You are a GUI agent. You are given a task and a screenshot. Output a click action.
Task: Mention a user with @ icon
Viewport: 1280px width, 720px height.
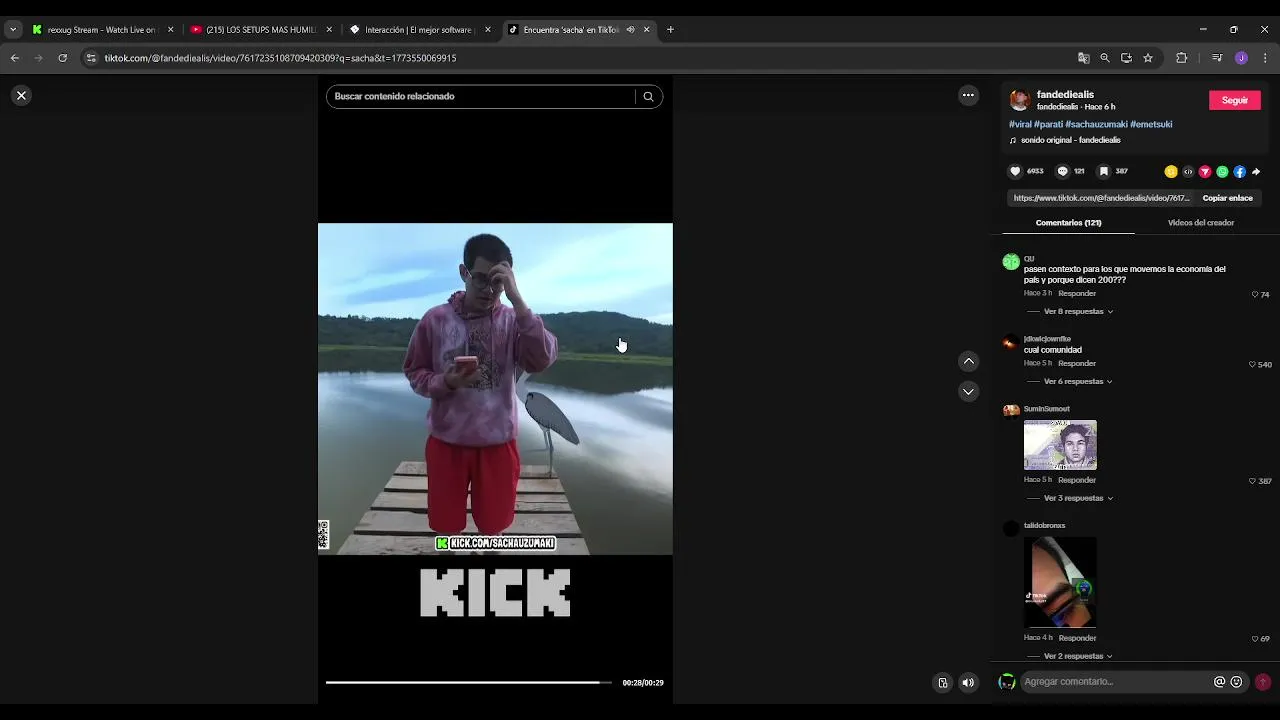pyautogui.click(x=1219, y=682)
